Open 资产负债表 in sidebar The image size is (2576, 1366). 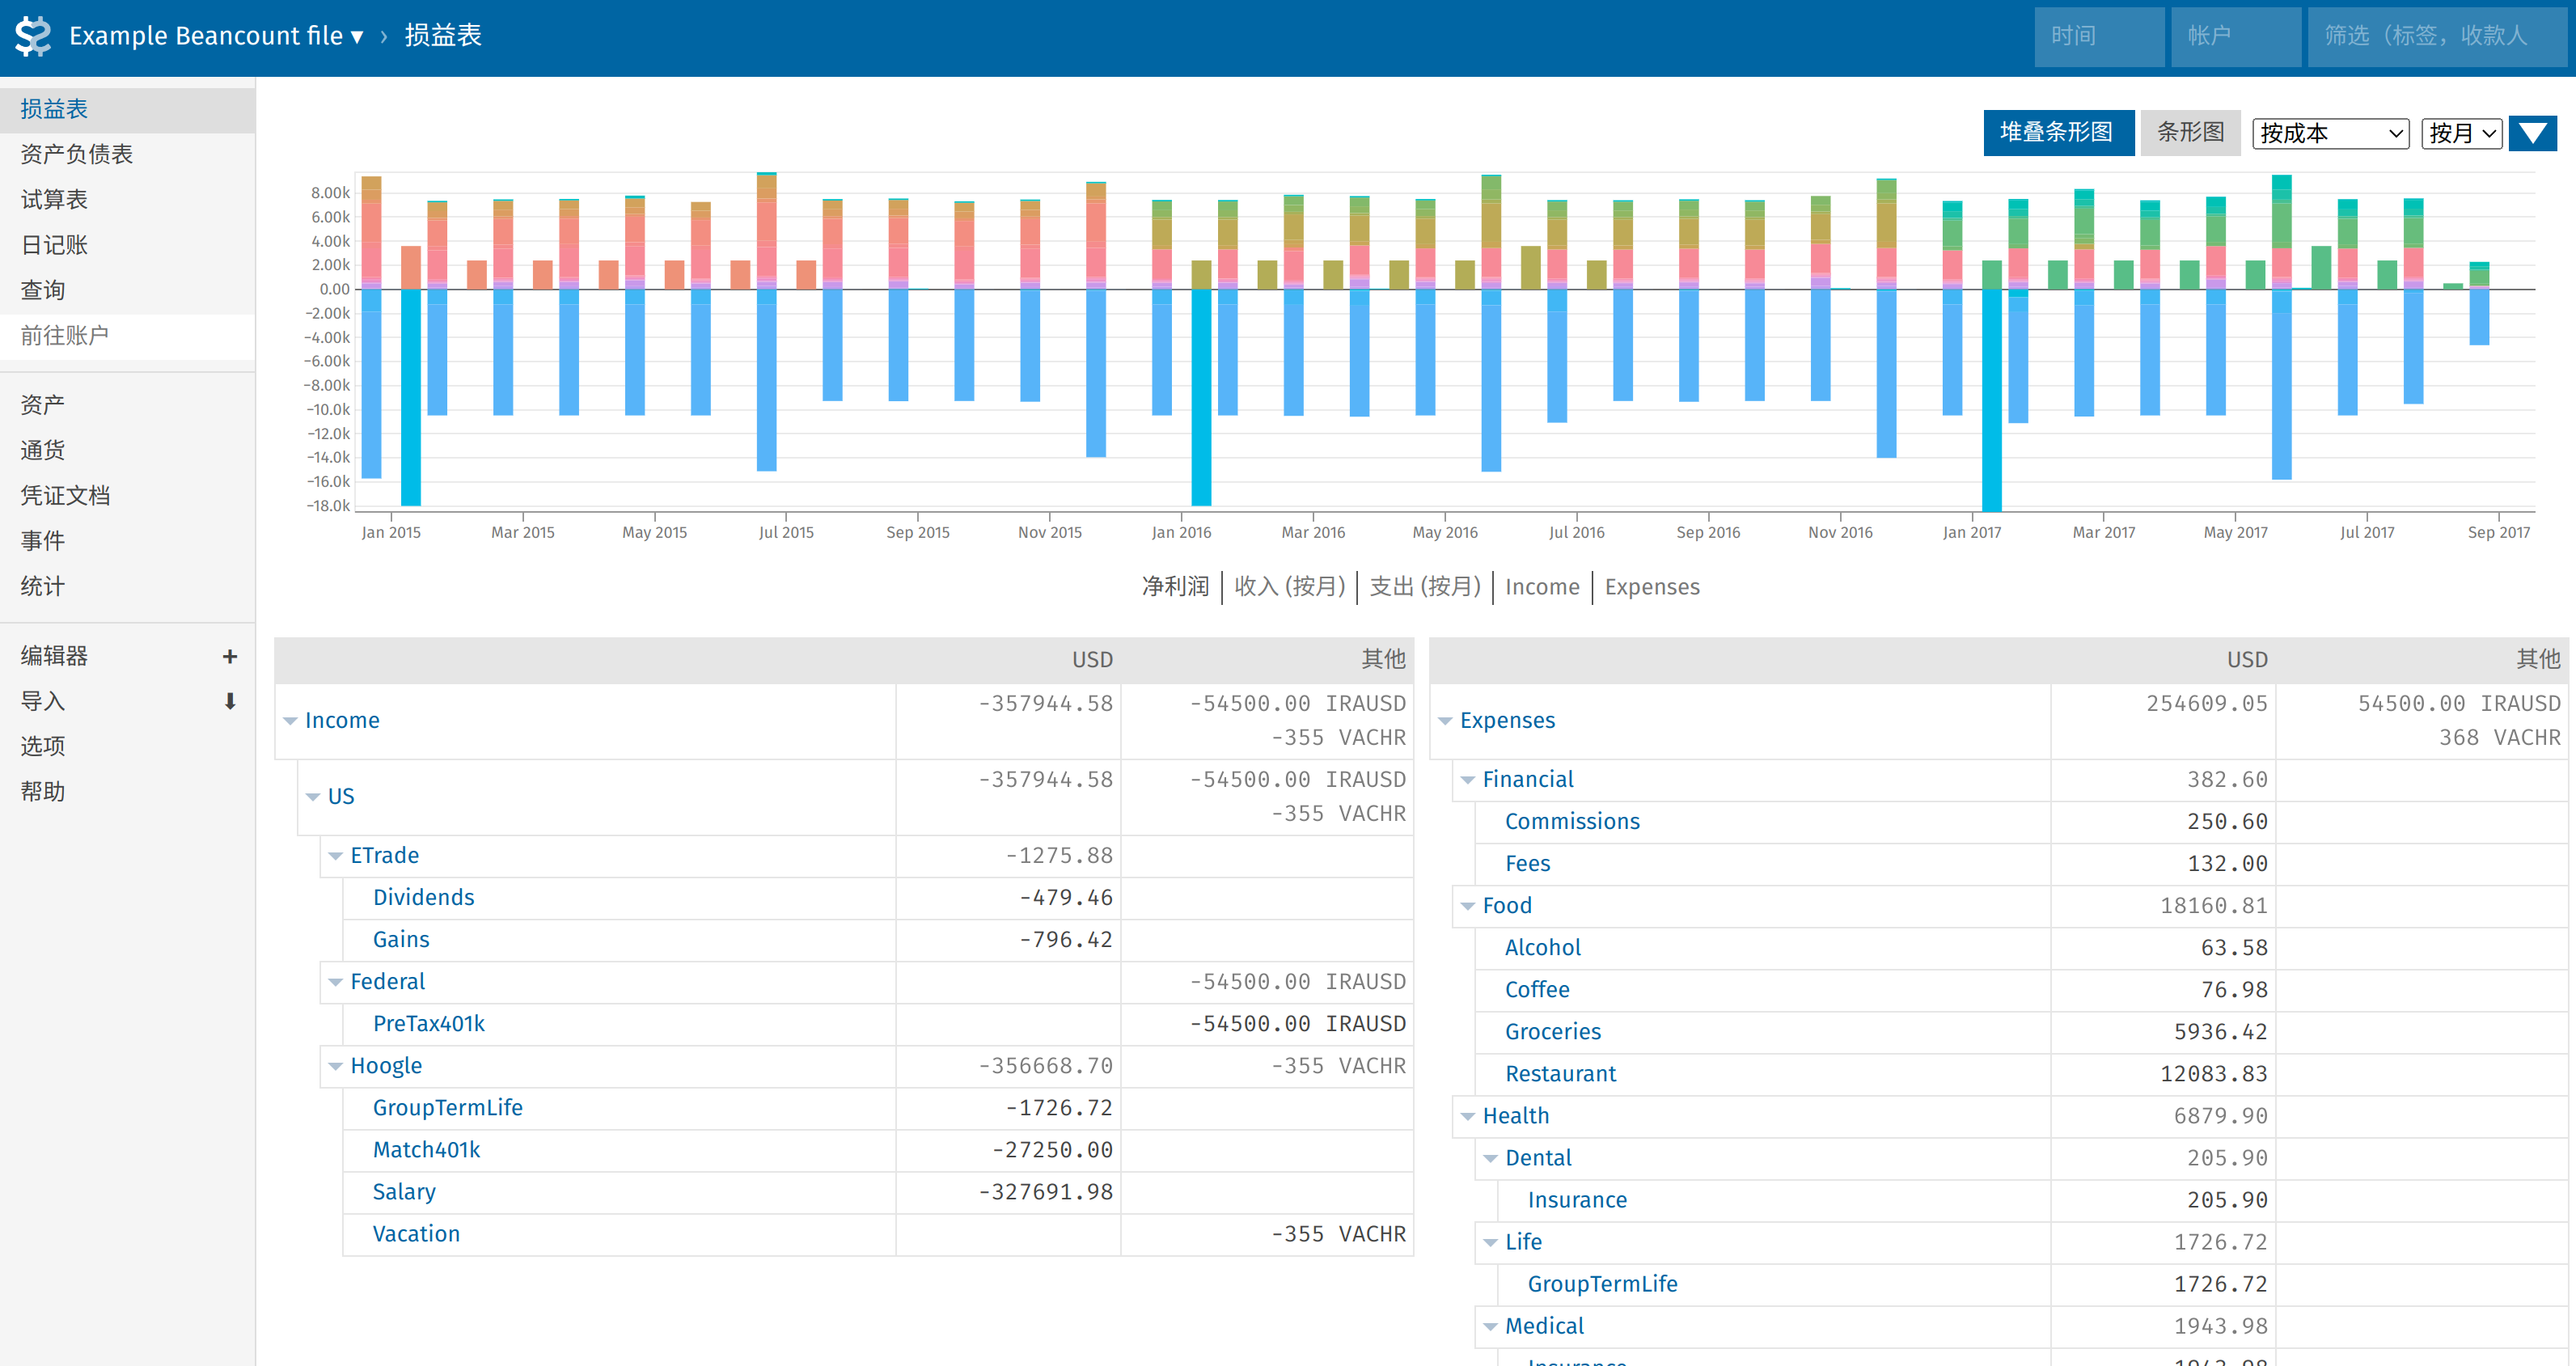[x=77, y=154]
